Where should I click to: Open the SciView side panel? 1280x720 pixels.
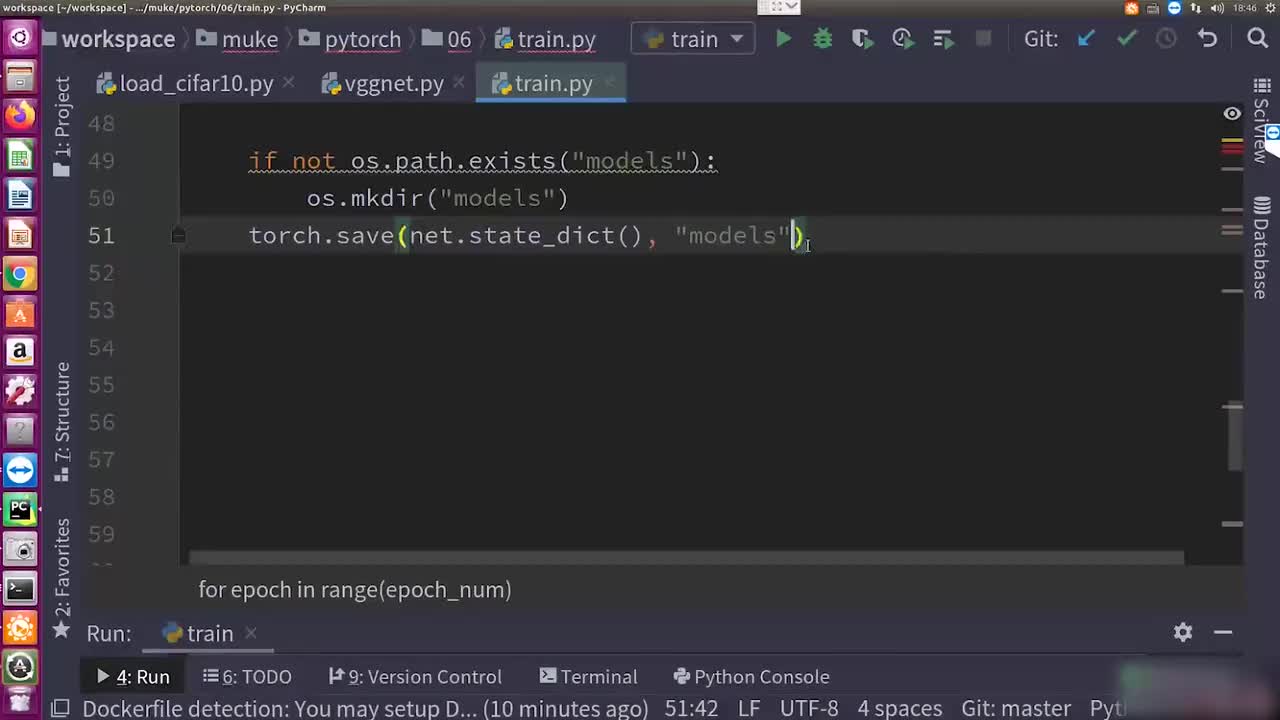point(1262,122)
